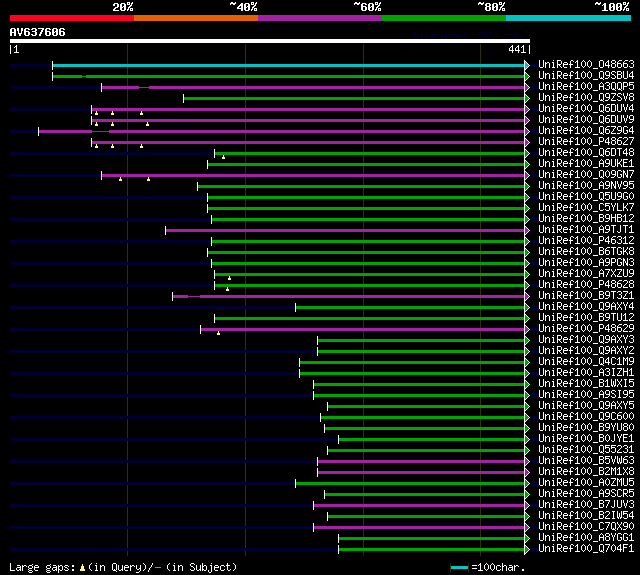
Task: Open hit UniRef100_A9PGN3
Action: 586,263
